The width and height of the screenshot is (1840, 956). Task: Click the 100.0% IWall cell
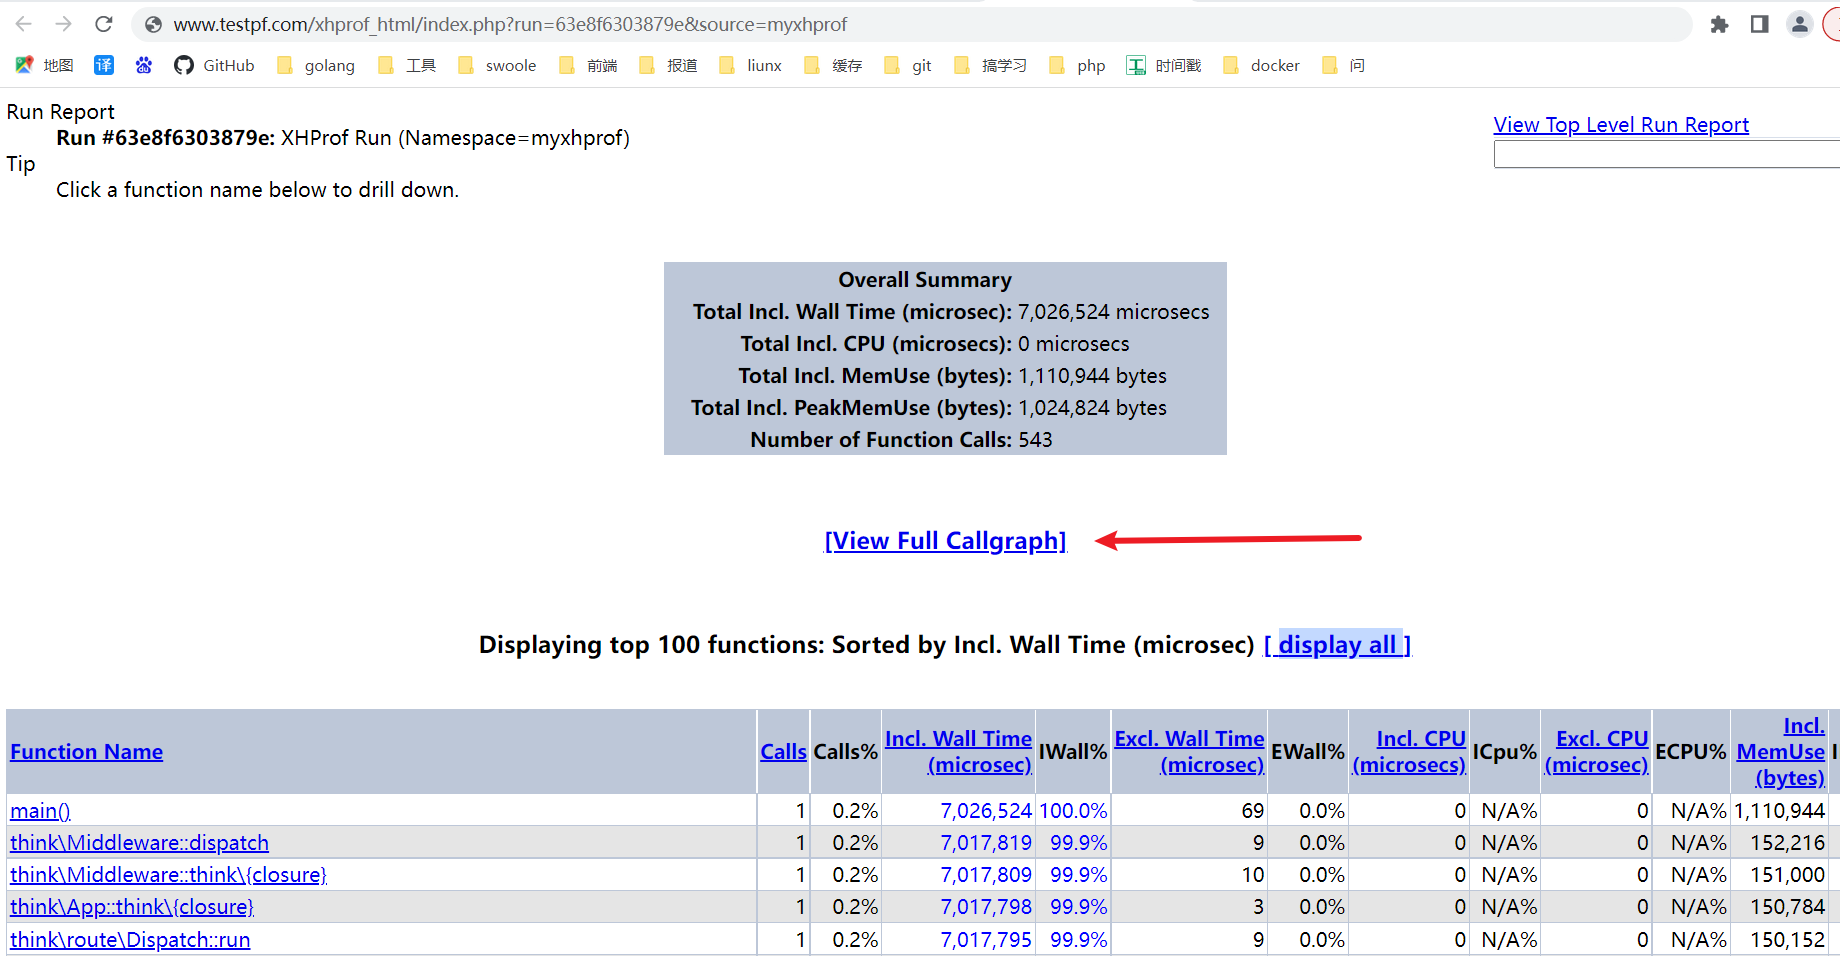pos(1073,811)
